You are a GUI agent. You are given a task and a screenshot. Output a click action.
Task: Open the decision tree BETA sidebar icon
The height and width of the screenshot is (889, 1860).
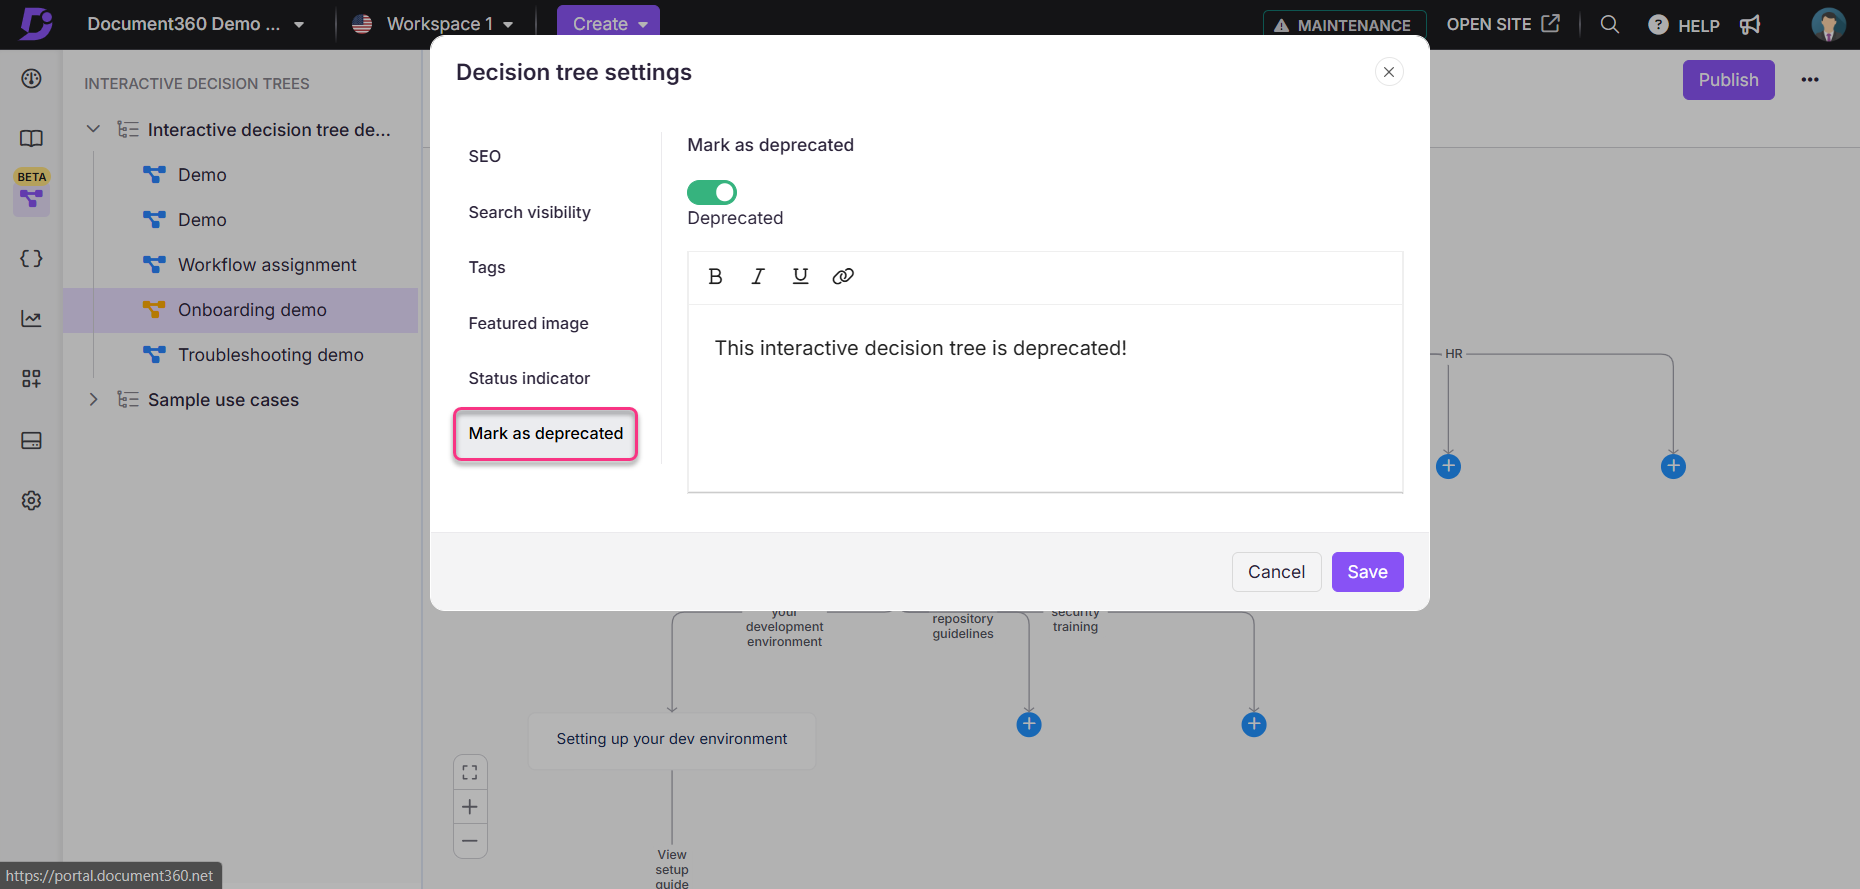pos(32,198)
